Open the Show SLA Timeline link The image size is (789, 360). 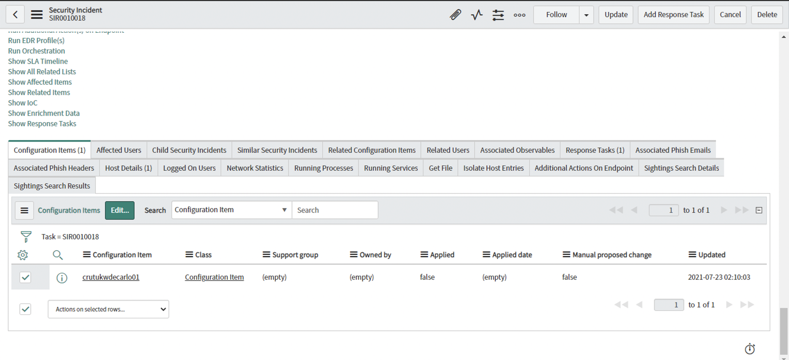38,61
